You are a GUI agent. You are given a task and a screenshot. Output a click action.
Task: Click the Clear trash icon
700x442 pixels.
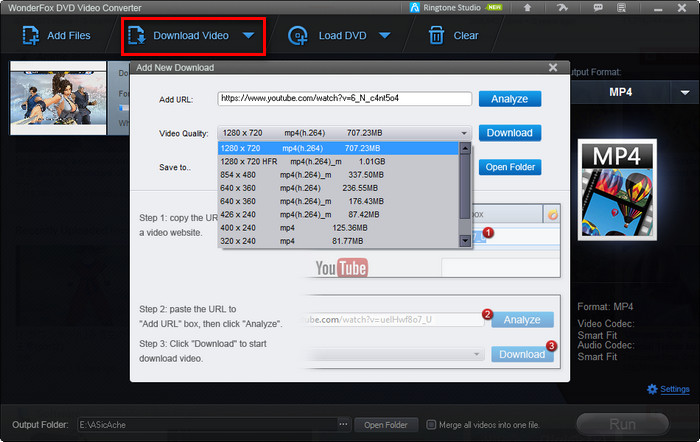pos(436,36)
